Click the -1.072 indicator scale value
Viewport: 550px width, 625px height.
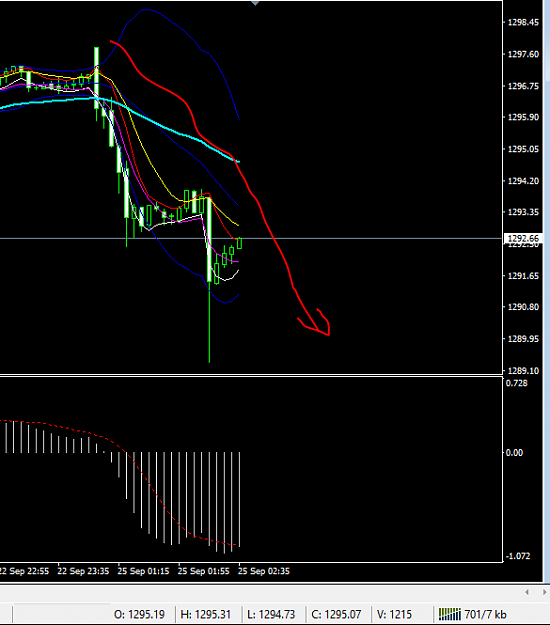(518, 556)
